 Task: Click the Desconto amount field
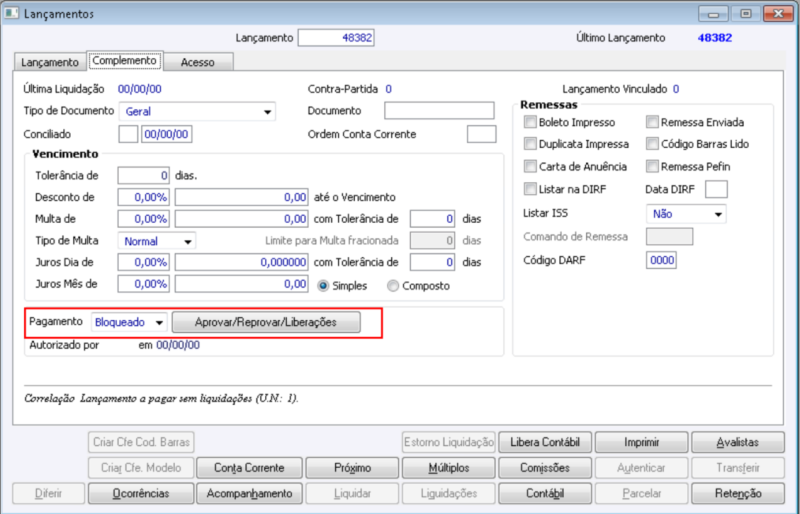click(x=241, y=197)
